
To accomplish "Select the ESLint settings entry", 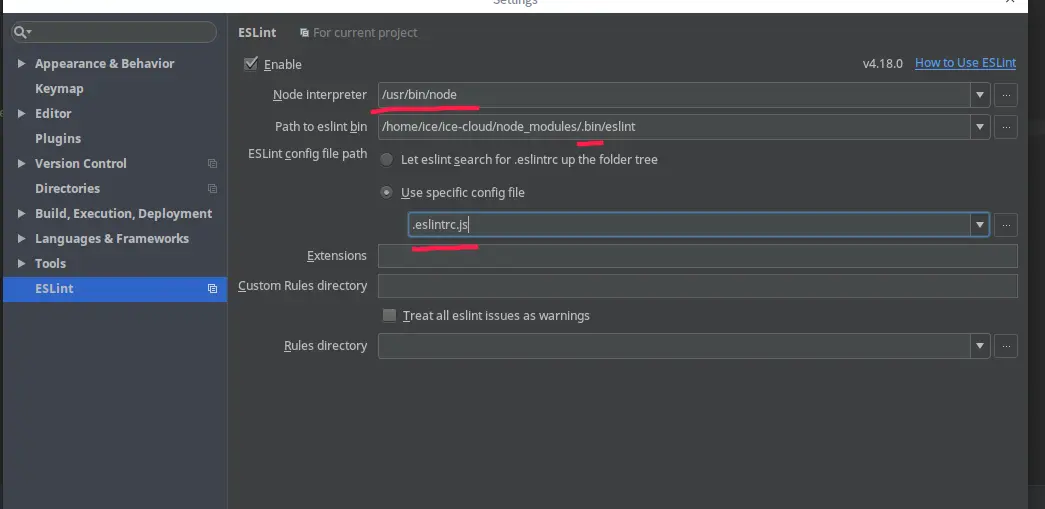I will (115, 288).
